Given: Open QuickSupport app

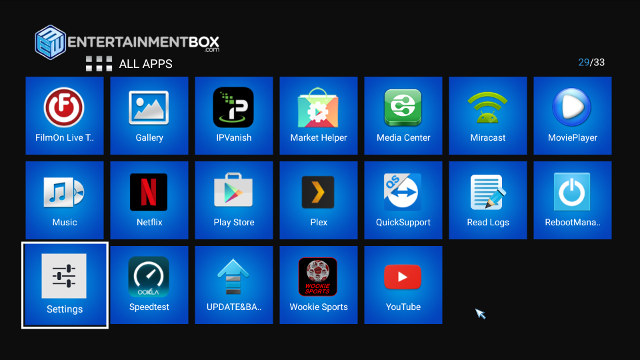Looking at the screenshot, I should click(x=403, y=200).
